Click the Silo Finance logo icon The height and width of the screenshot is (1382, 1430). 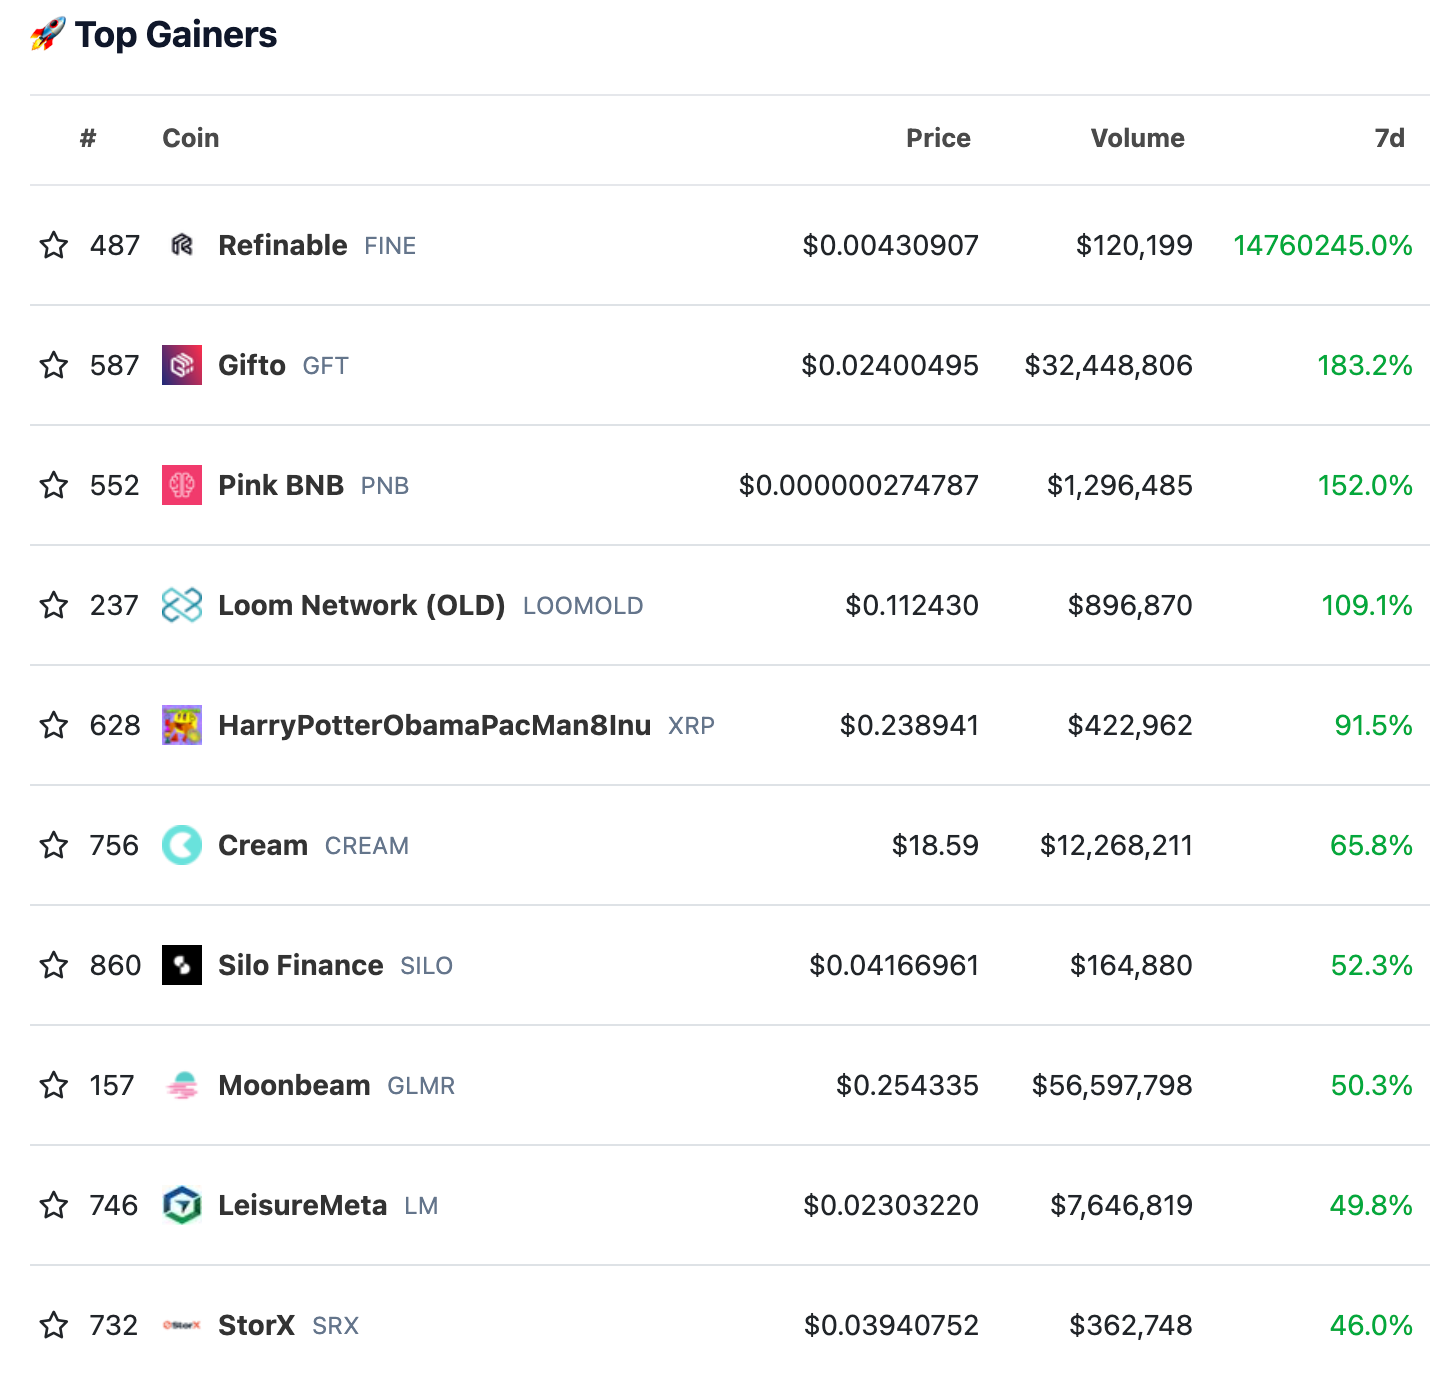coord(182,965)
